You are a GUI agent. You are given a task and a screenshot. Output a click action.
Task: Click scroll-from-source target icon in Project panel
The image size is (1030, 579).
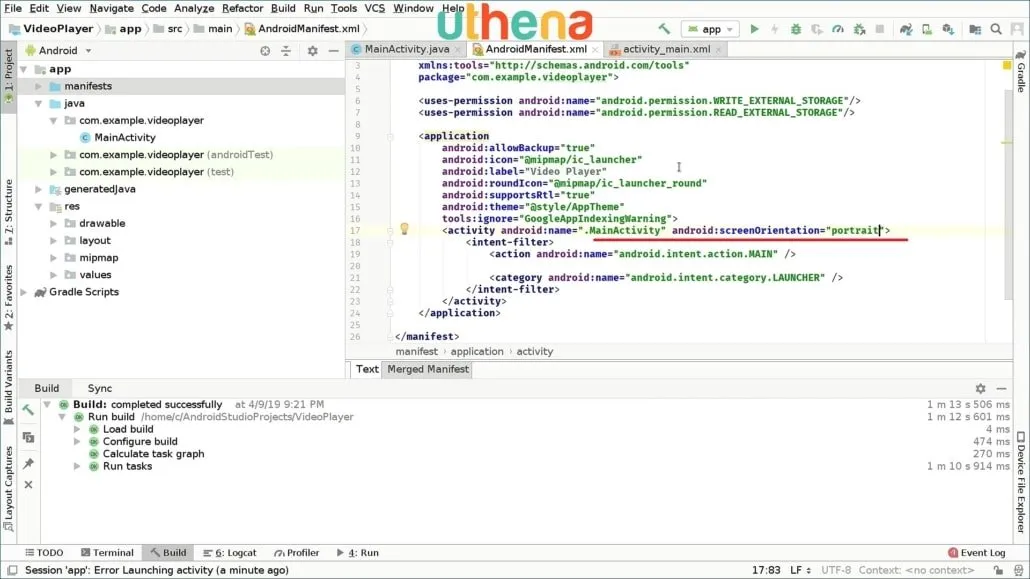pyautogui.click(x=265, y=51)
